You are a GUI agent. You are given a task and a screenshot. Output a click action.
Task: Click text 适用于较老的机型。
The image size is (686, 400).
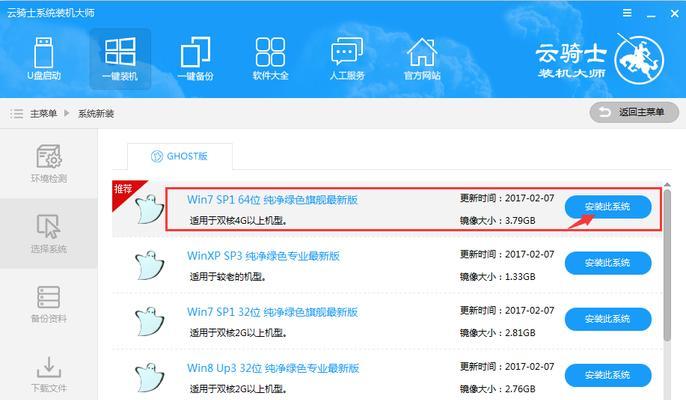(228, 277)
